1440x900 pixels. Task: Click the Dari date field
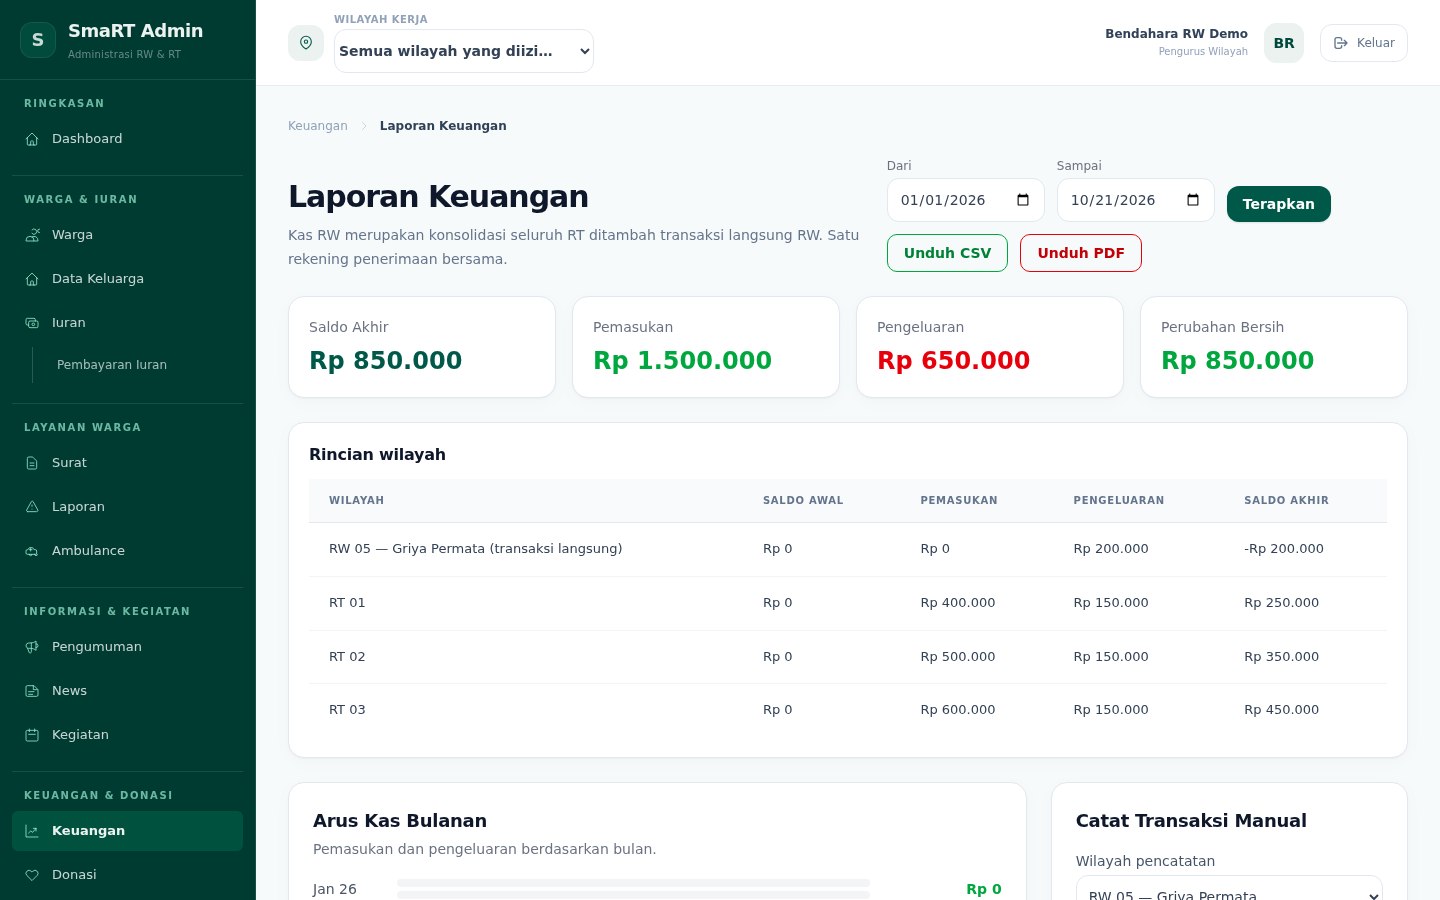point(966,200)
